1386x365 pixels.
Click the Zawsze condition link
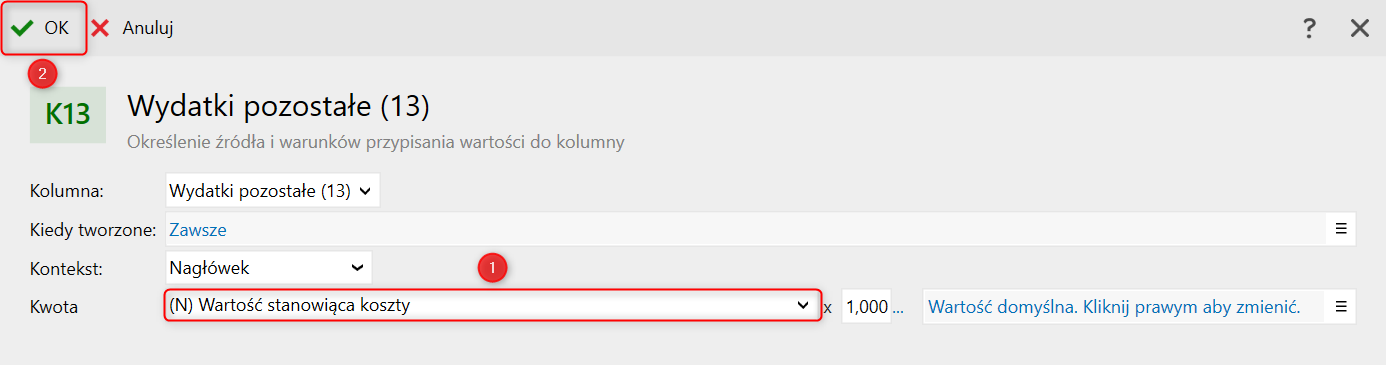pos(198,229)
